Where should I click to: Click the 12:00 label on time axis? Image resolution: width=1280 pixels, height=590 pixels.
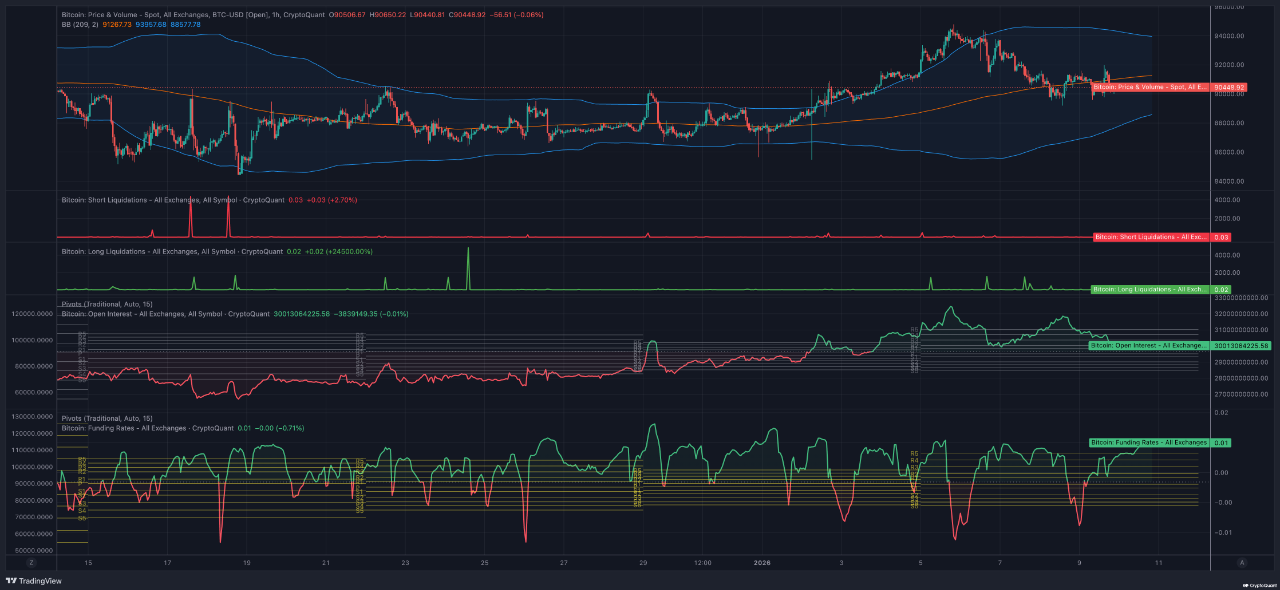point(703,563)
